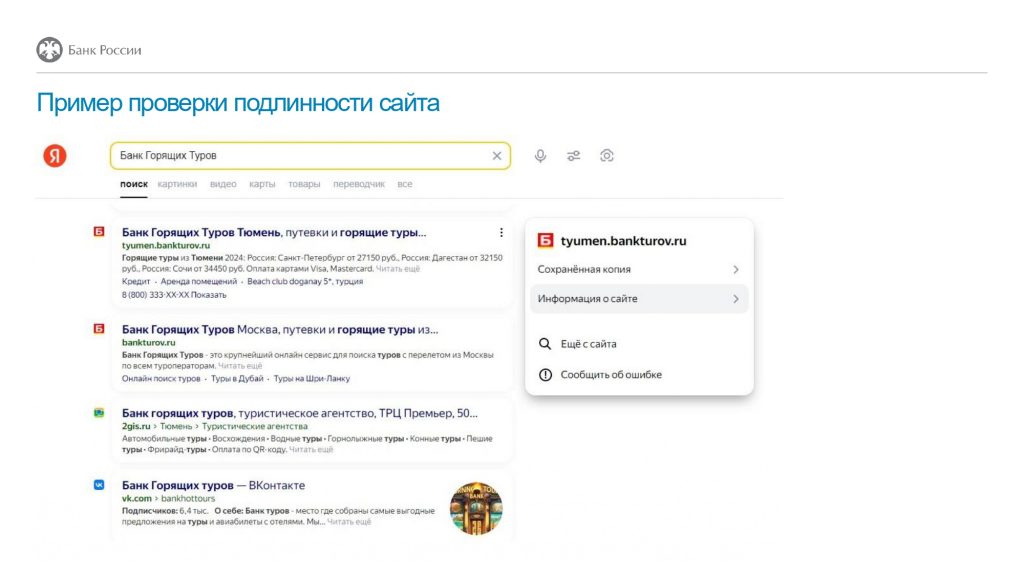Click the Банк России emblem icon

(x=50, y=50)
